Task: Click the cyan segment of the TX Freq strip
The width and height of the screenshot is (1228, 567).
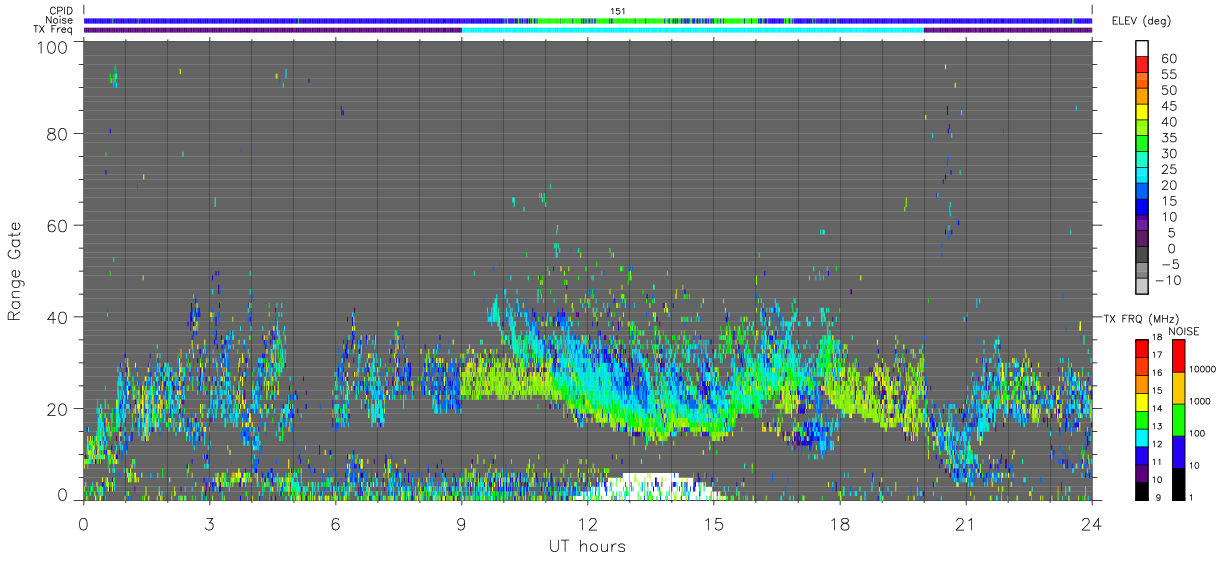Action: (692, 30)
